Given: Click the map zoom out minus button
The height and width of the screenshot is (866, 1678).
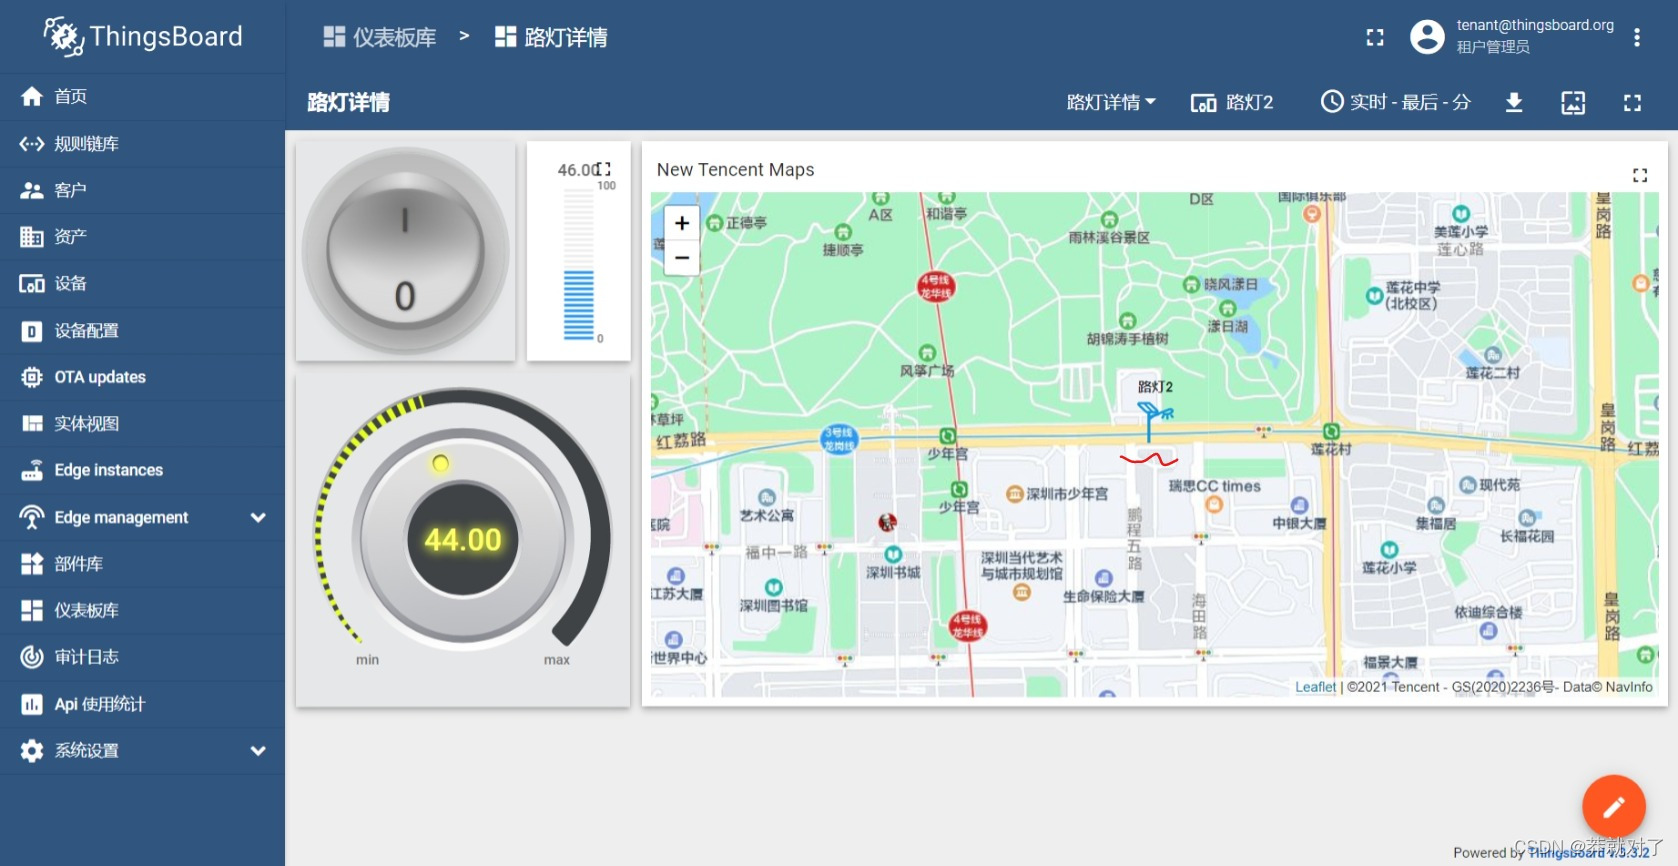Looking at the screenshot, I should (x=682, y=258).
